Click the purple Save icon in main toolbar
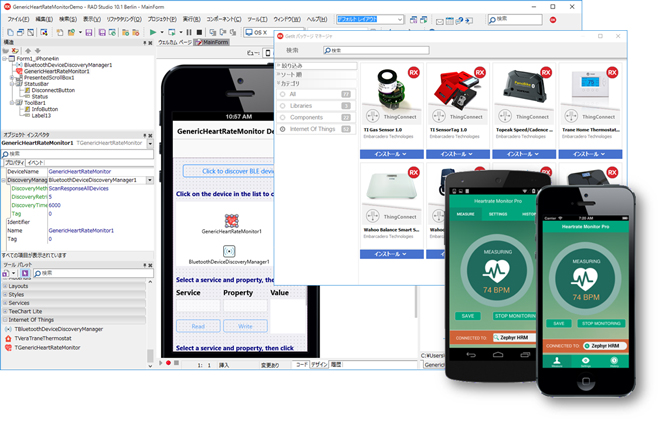660x425 pixels. (x=88, y=32)
